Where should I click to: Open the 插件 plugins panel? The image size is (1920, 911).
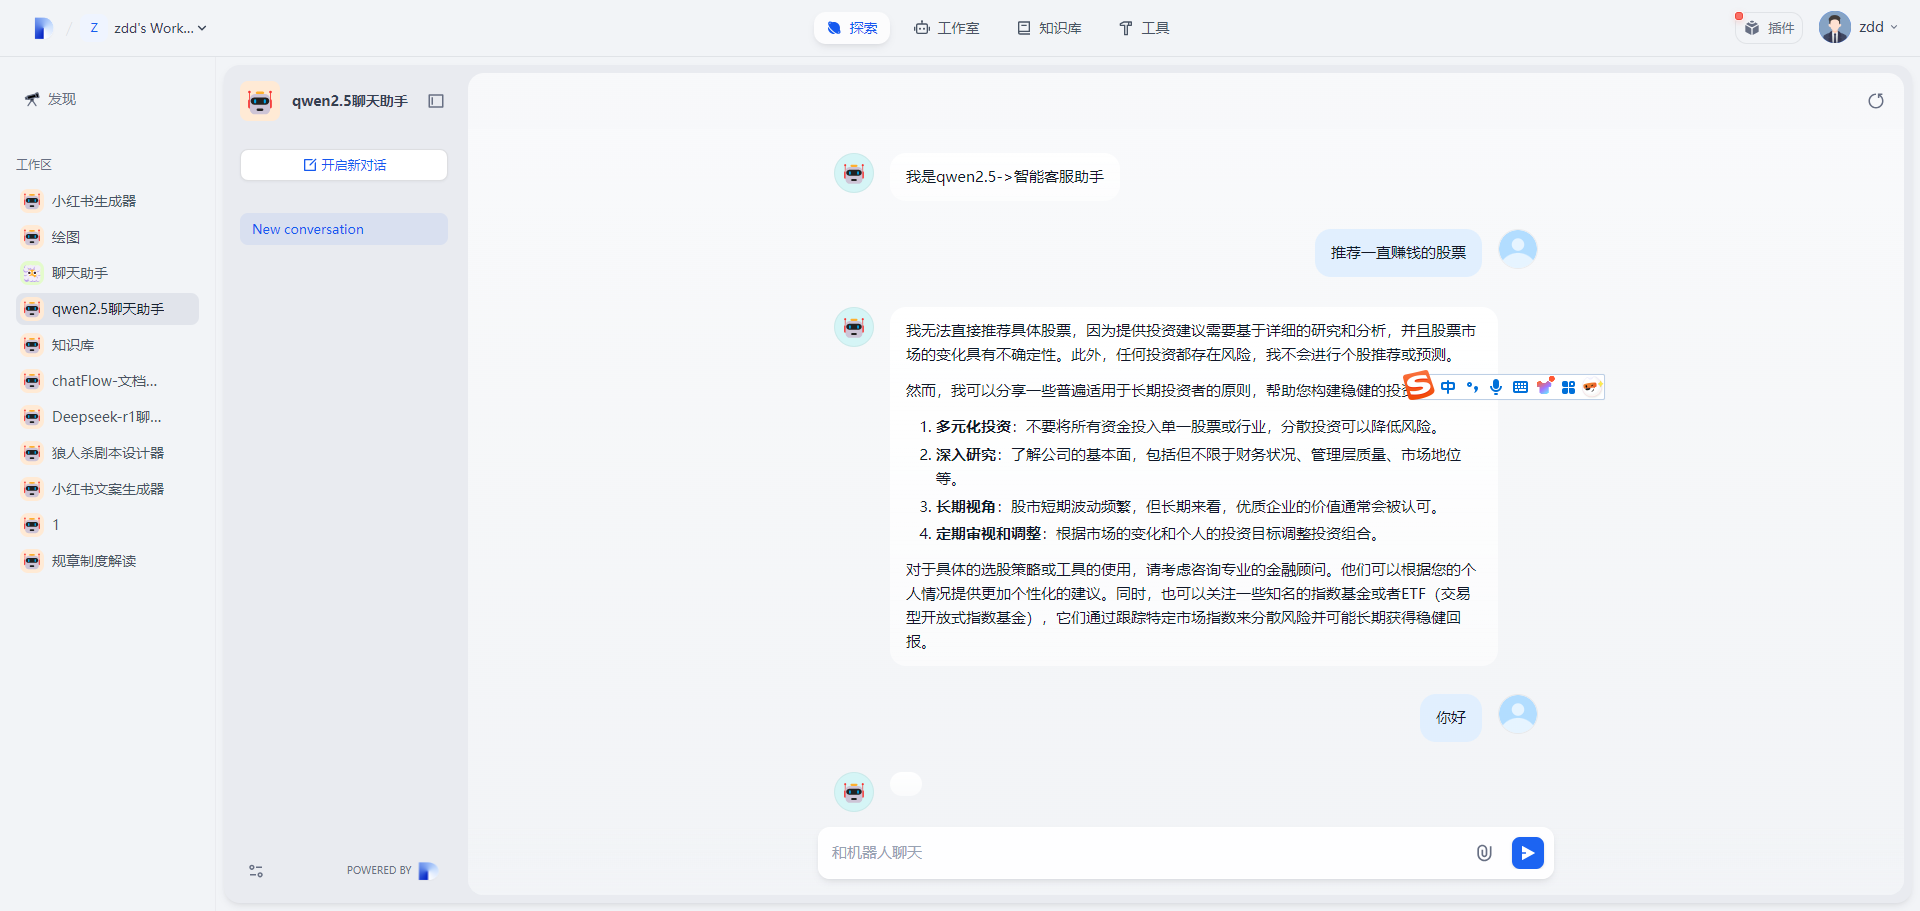tap(1768, 27)
